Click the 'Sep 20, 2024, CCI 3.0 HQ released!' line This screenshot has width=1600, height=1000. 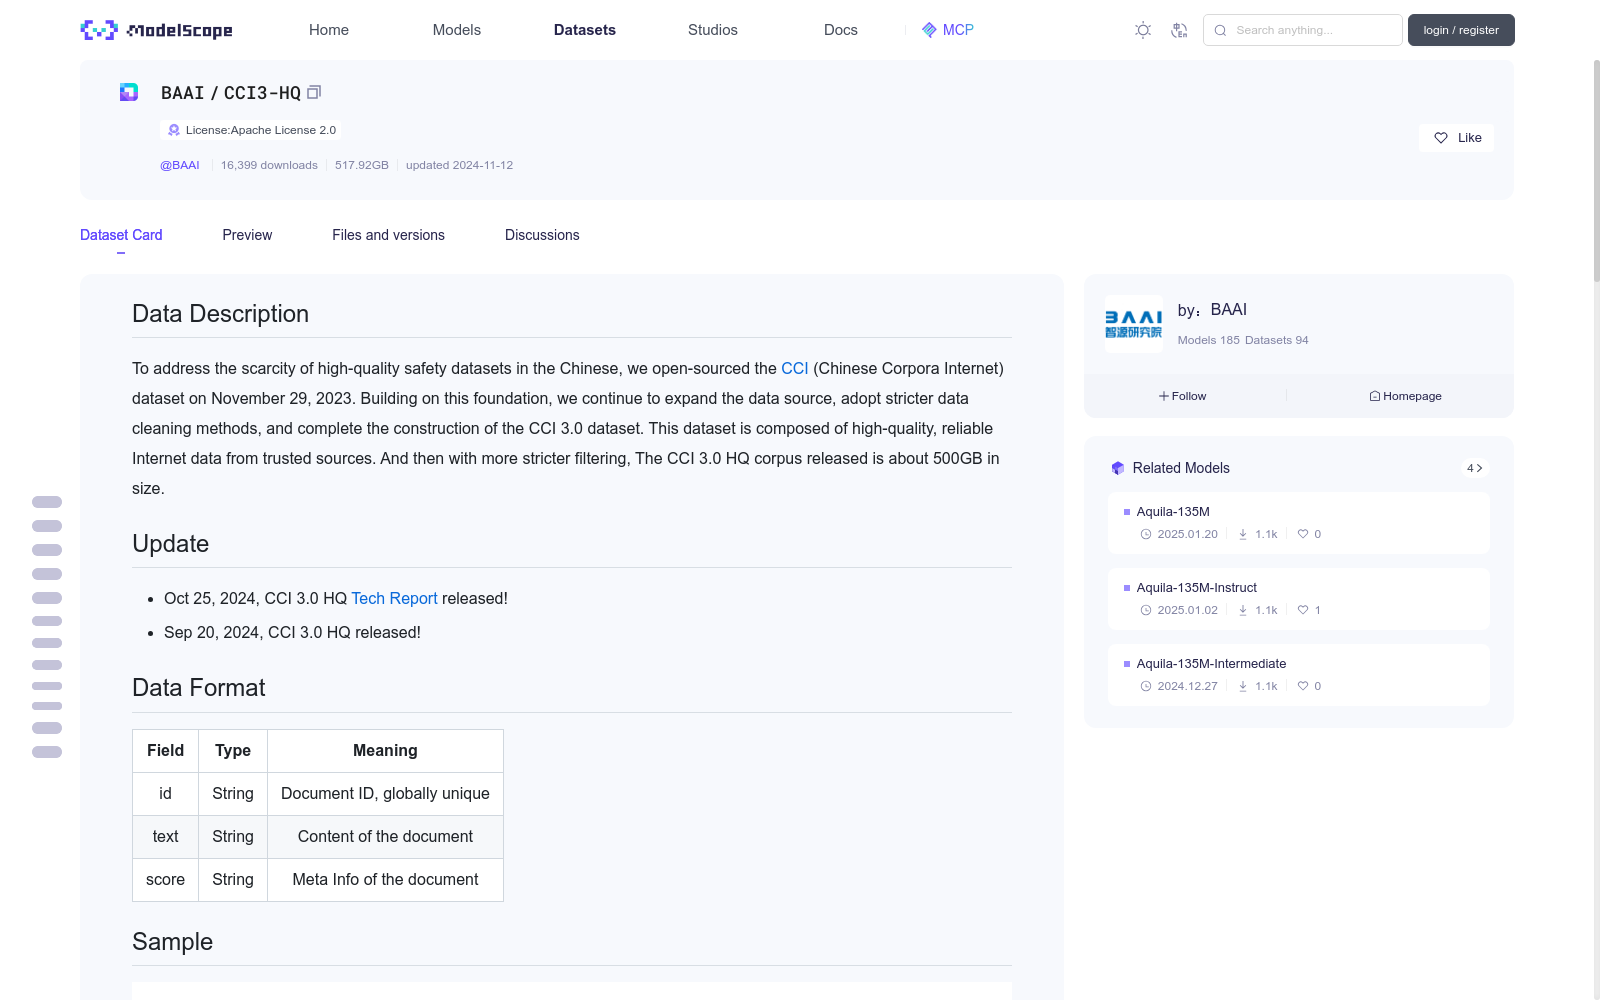[x=292, y=632]
